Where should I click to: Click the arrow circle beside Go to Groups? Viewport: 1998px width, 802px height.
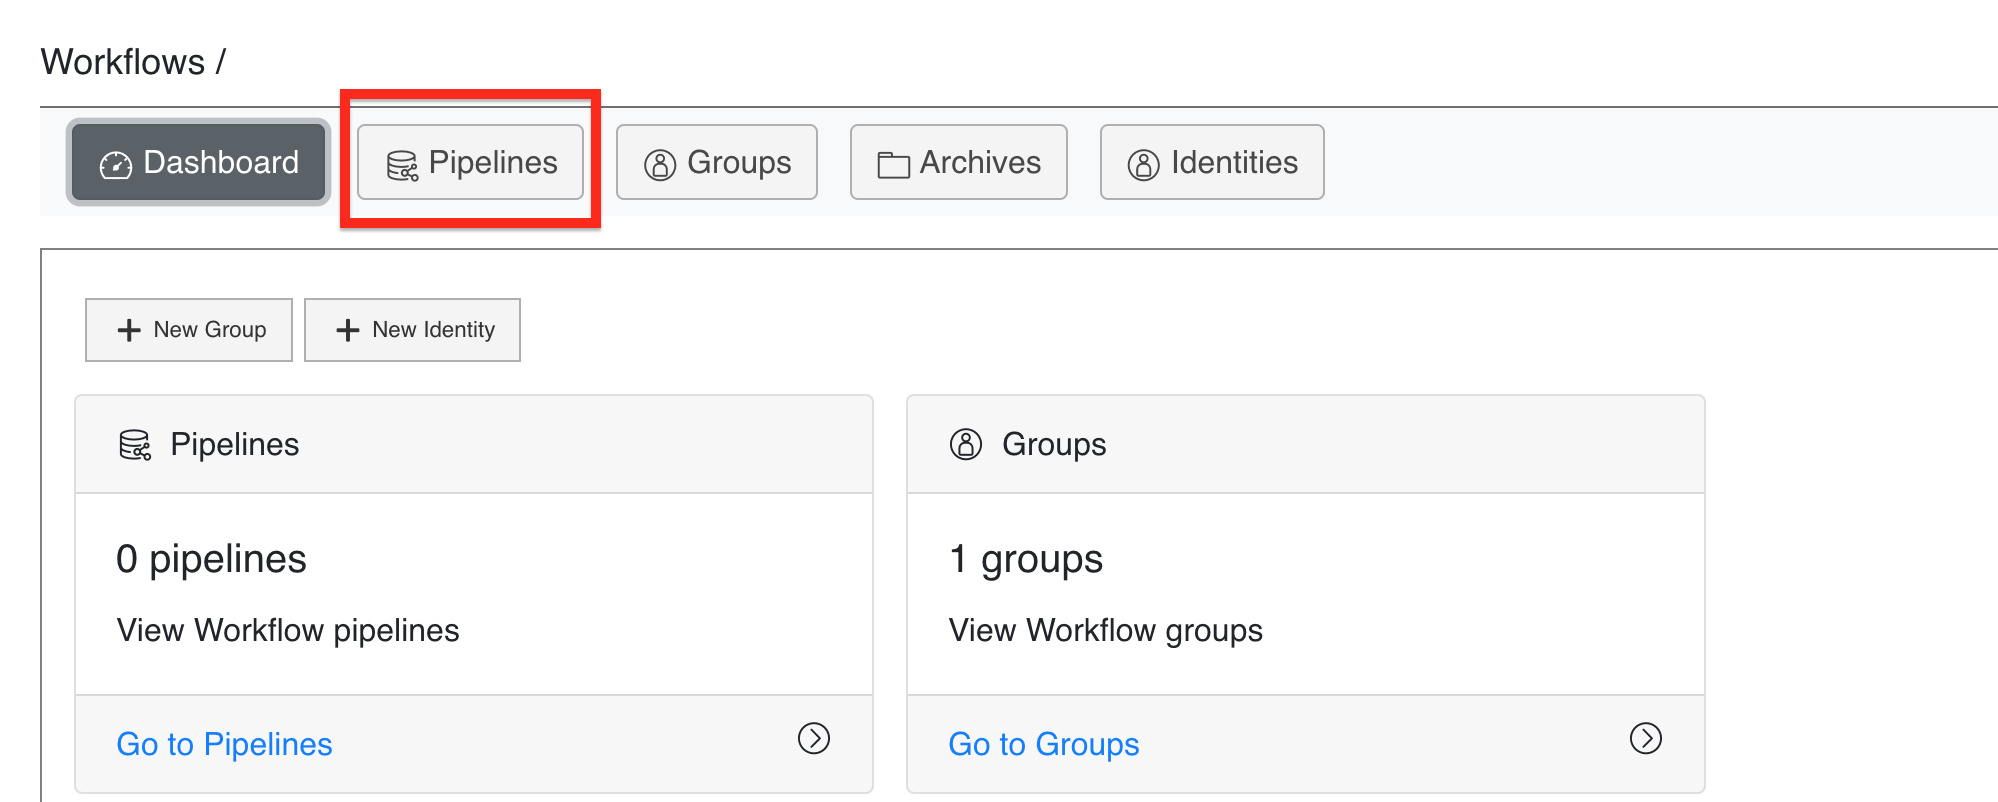coord(1646,738)
